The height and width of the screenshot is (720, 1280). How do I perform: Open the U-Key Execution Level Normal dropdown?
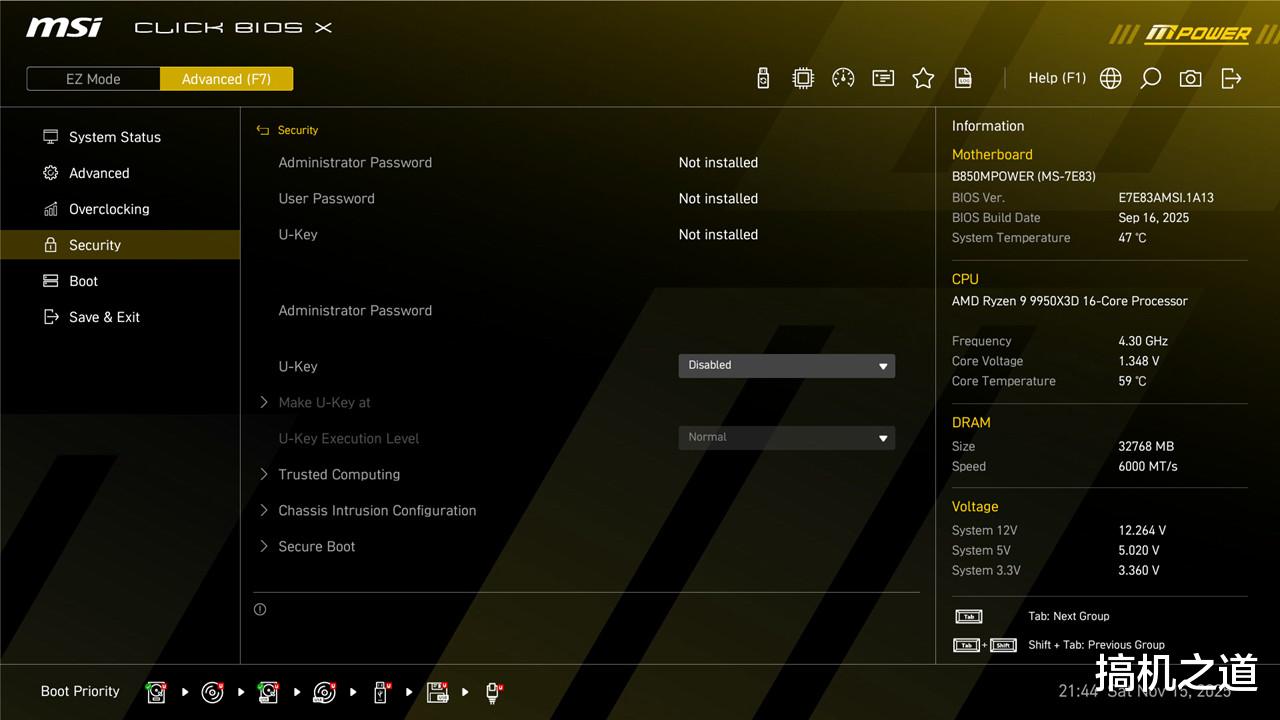pyautogui.click(x=787, y=438)
